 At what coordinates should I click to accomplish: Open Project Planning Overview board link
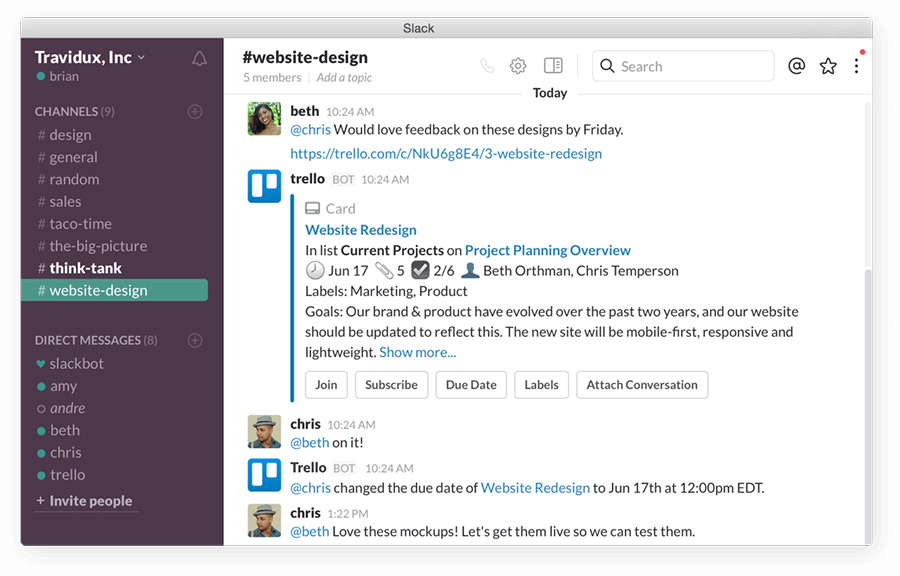[x=548, y=251]
